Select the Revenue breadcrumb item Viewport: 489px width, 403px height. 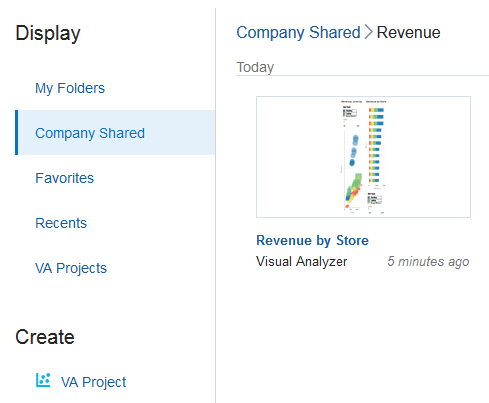[x=408, y=33]
